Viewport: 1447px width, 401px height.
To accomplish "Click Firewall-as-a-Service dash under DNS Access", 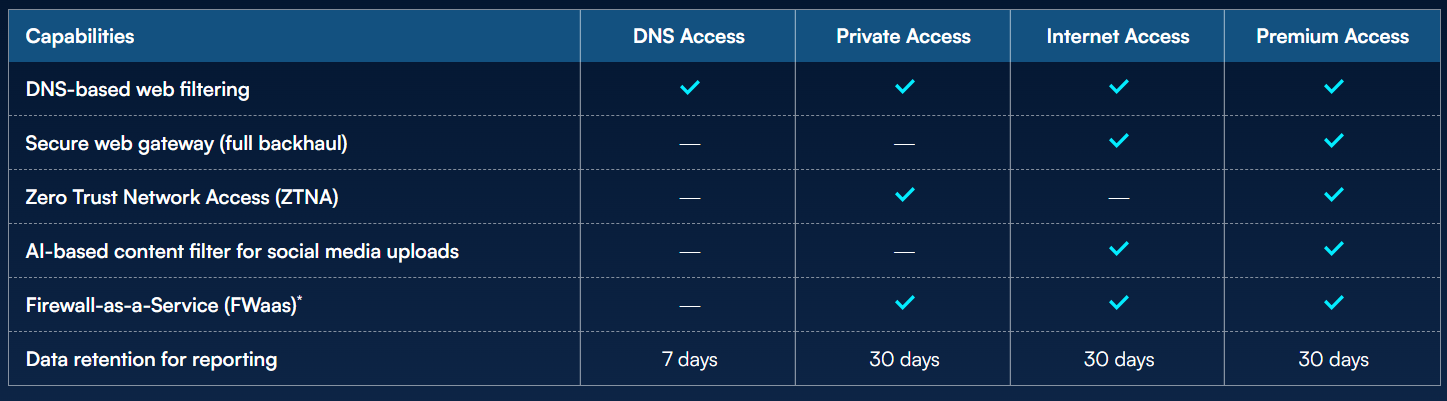I will pos(689,306).
